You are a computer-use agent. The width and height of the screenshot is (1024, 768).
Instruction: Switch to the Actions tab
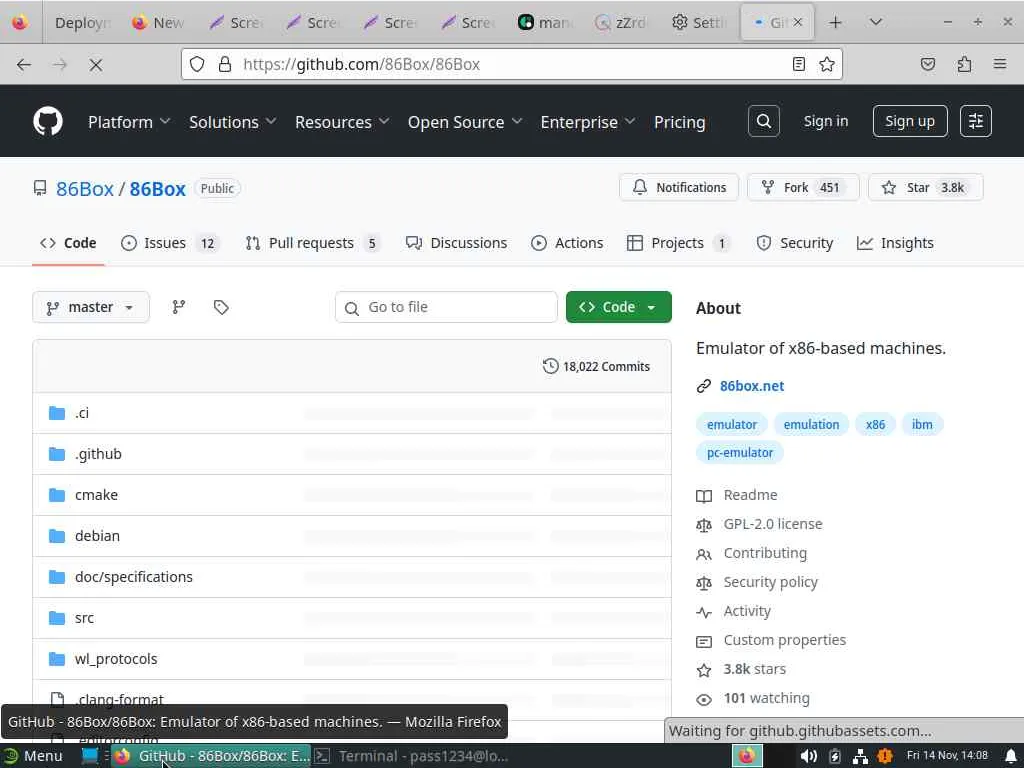pyautogui.click(x=567, y=243)
